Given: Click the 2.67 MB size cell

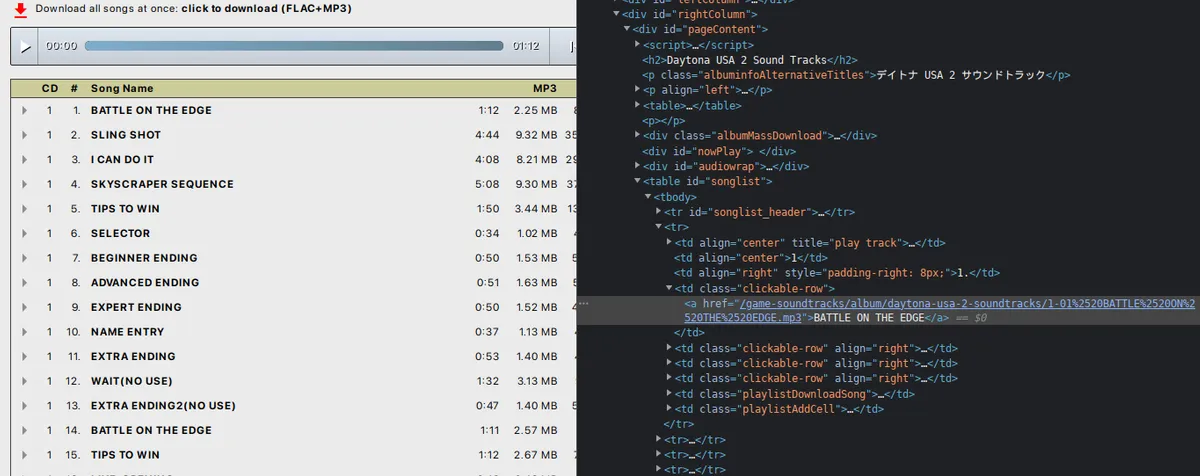Looking at the screenshot, I should (x=536, y=455).
